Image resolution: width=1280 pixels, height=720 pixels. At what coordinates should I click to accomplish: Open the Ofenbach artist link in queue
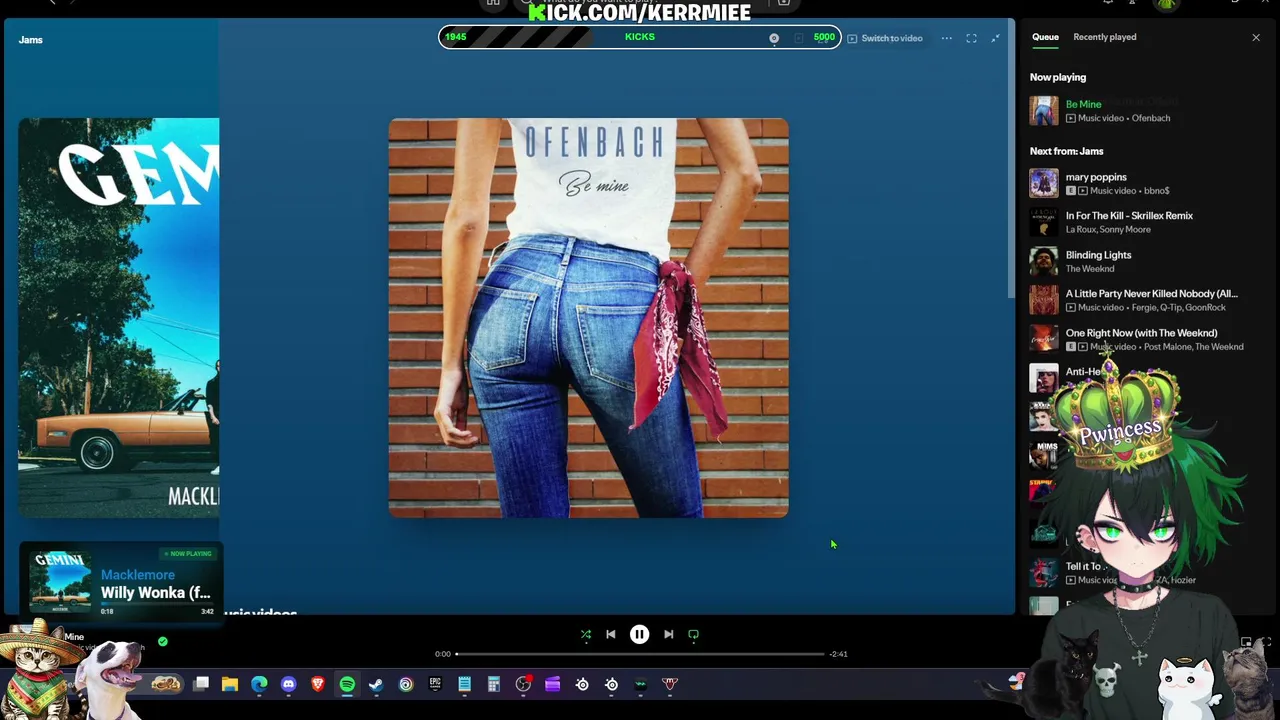point(1150,118)
